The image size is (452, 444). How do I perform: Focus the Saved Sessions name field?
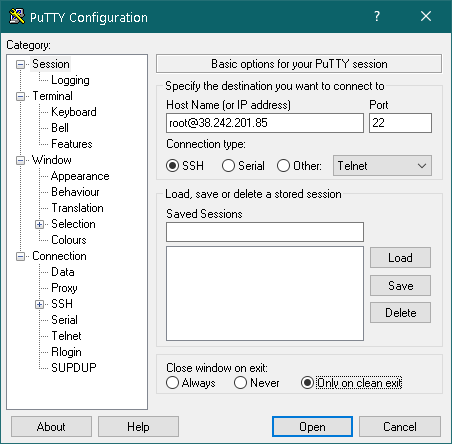[265, 232]
